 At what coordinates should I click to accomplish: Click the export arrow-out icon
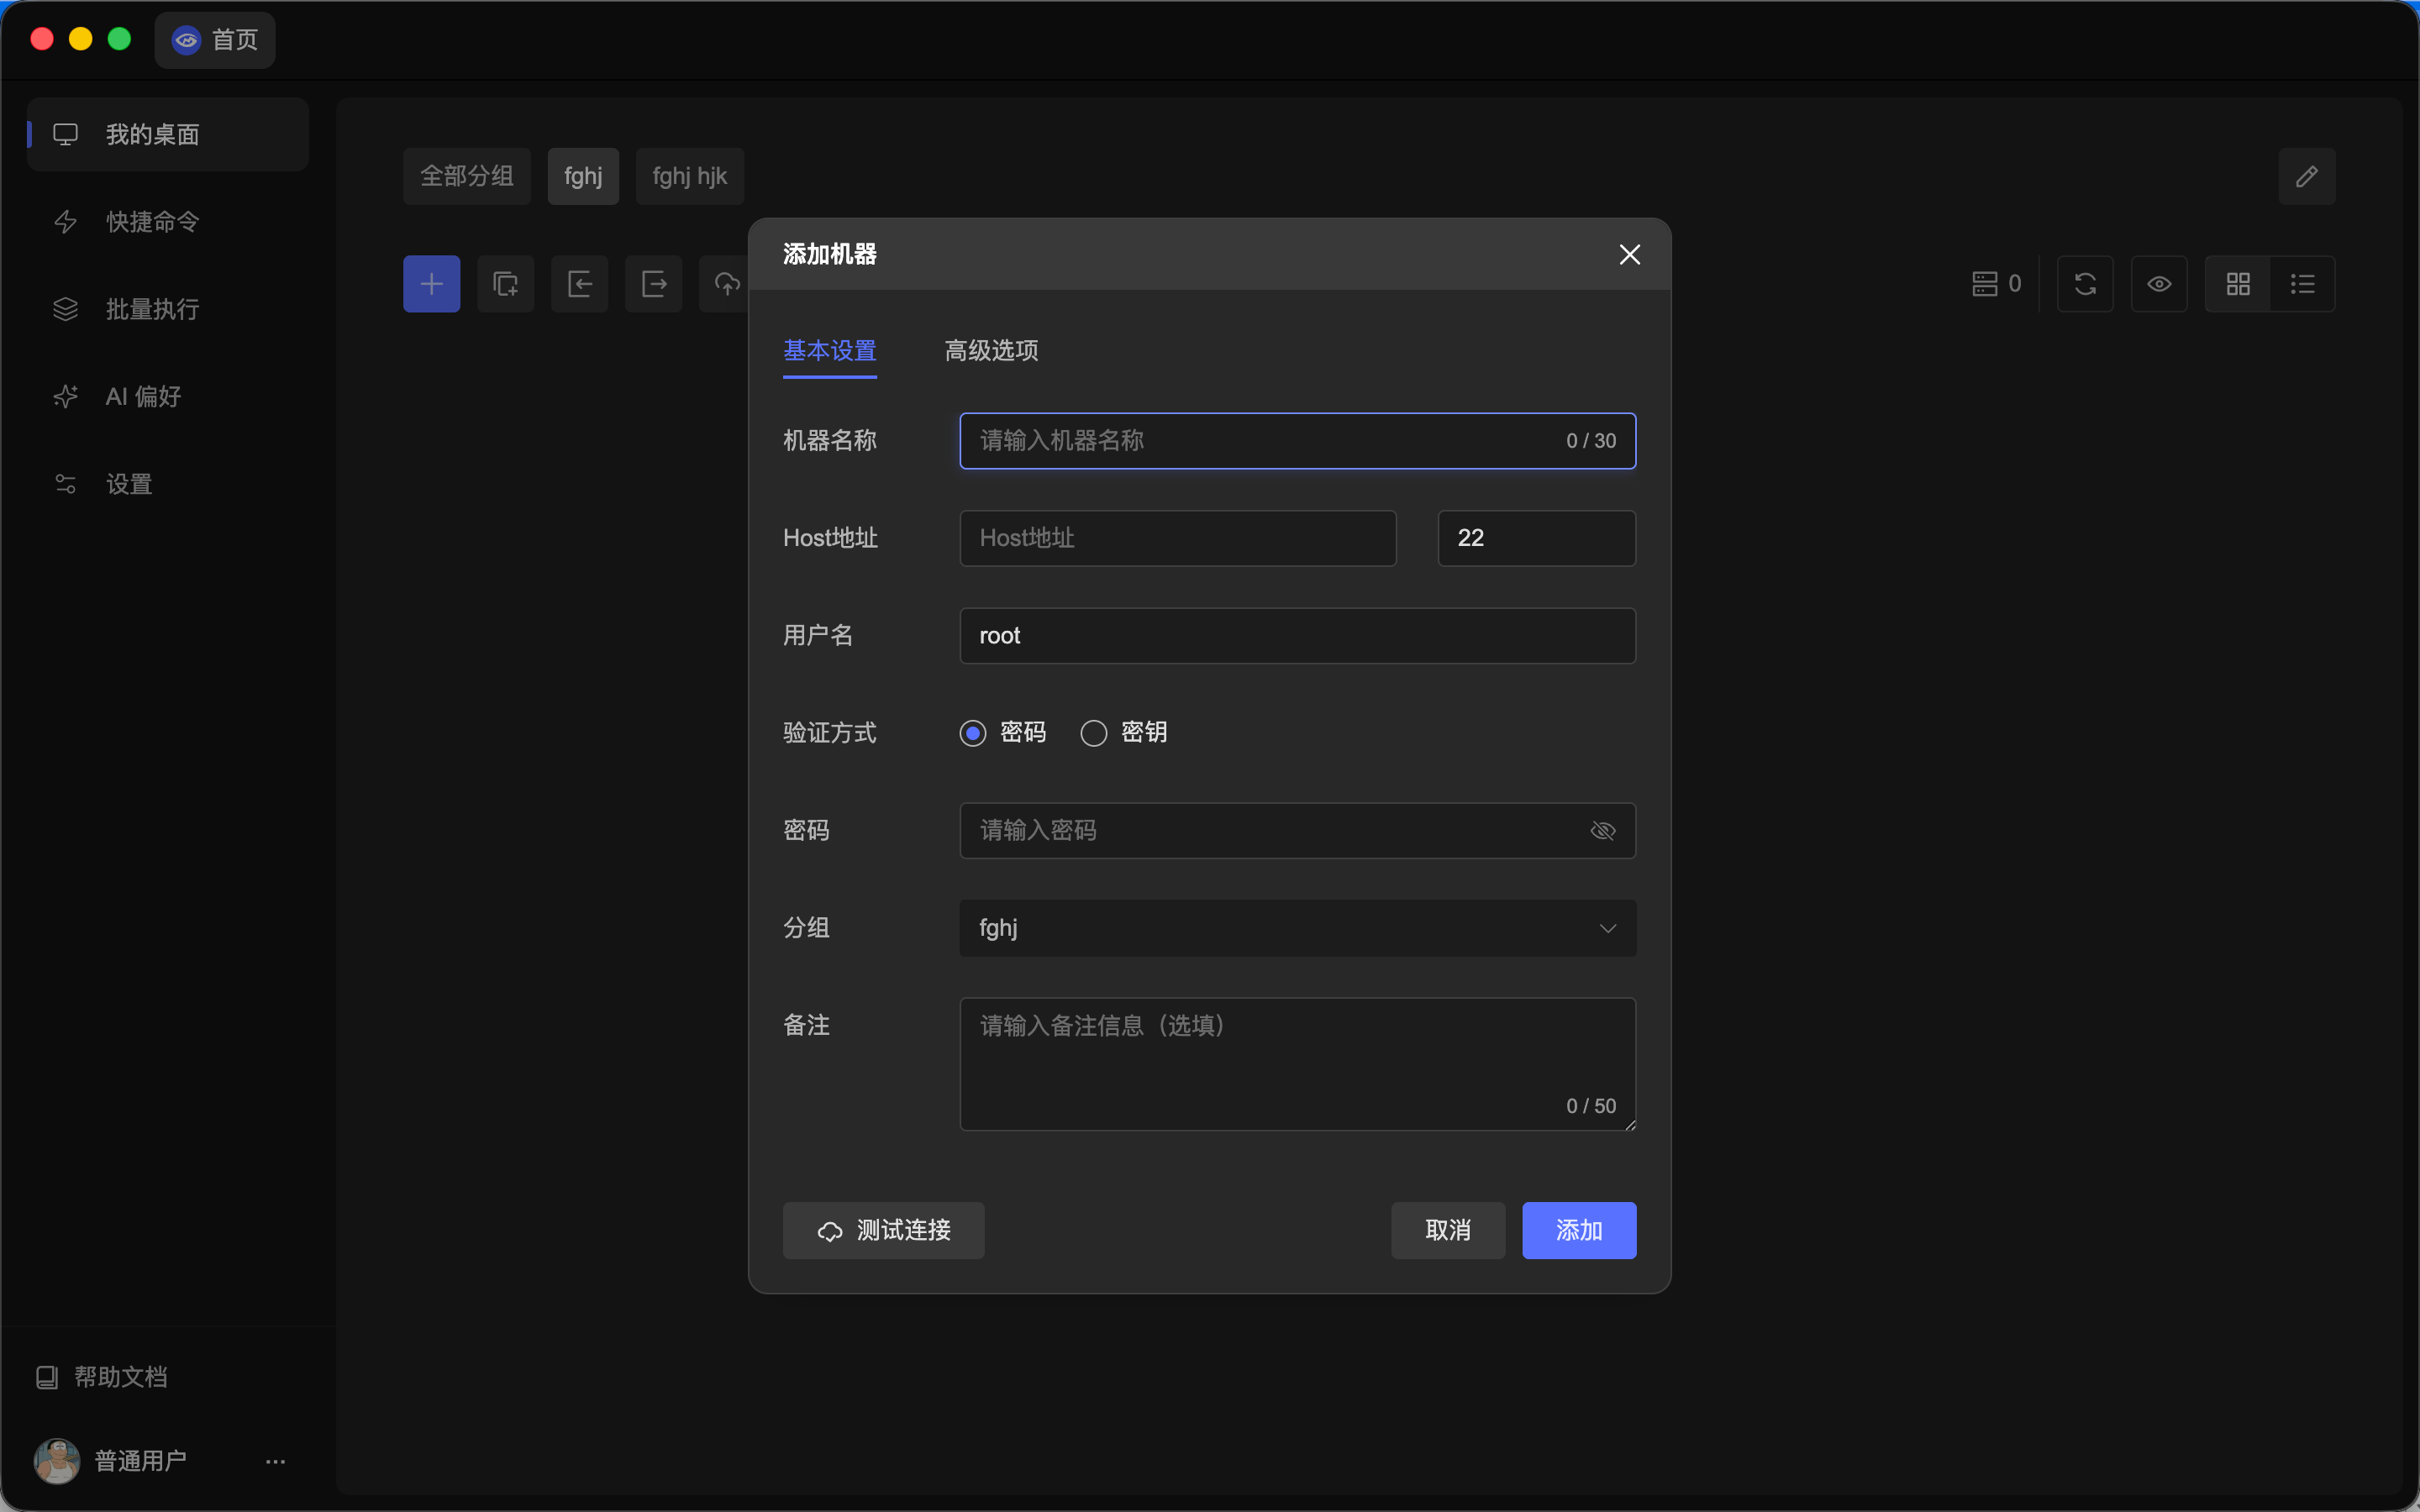point(654,284)
